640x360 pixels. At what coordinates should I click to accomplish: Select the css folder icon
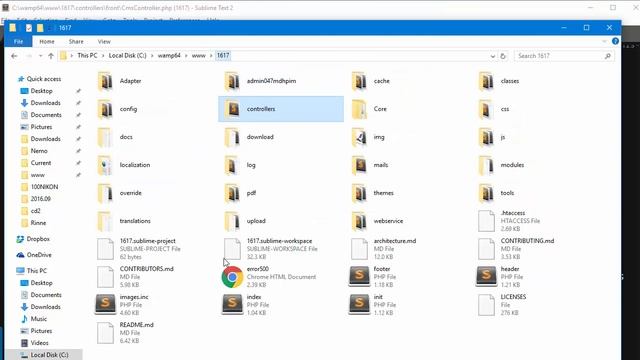[486, 109]
